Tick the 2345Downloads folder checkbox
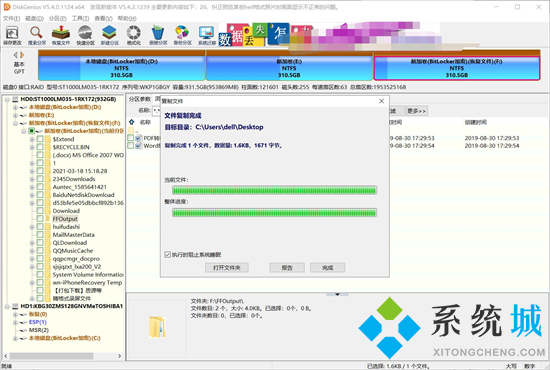Viewport: 550px width, 370px height. pos(40,179)
